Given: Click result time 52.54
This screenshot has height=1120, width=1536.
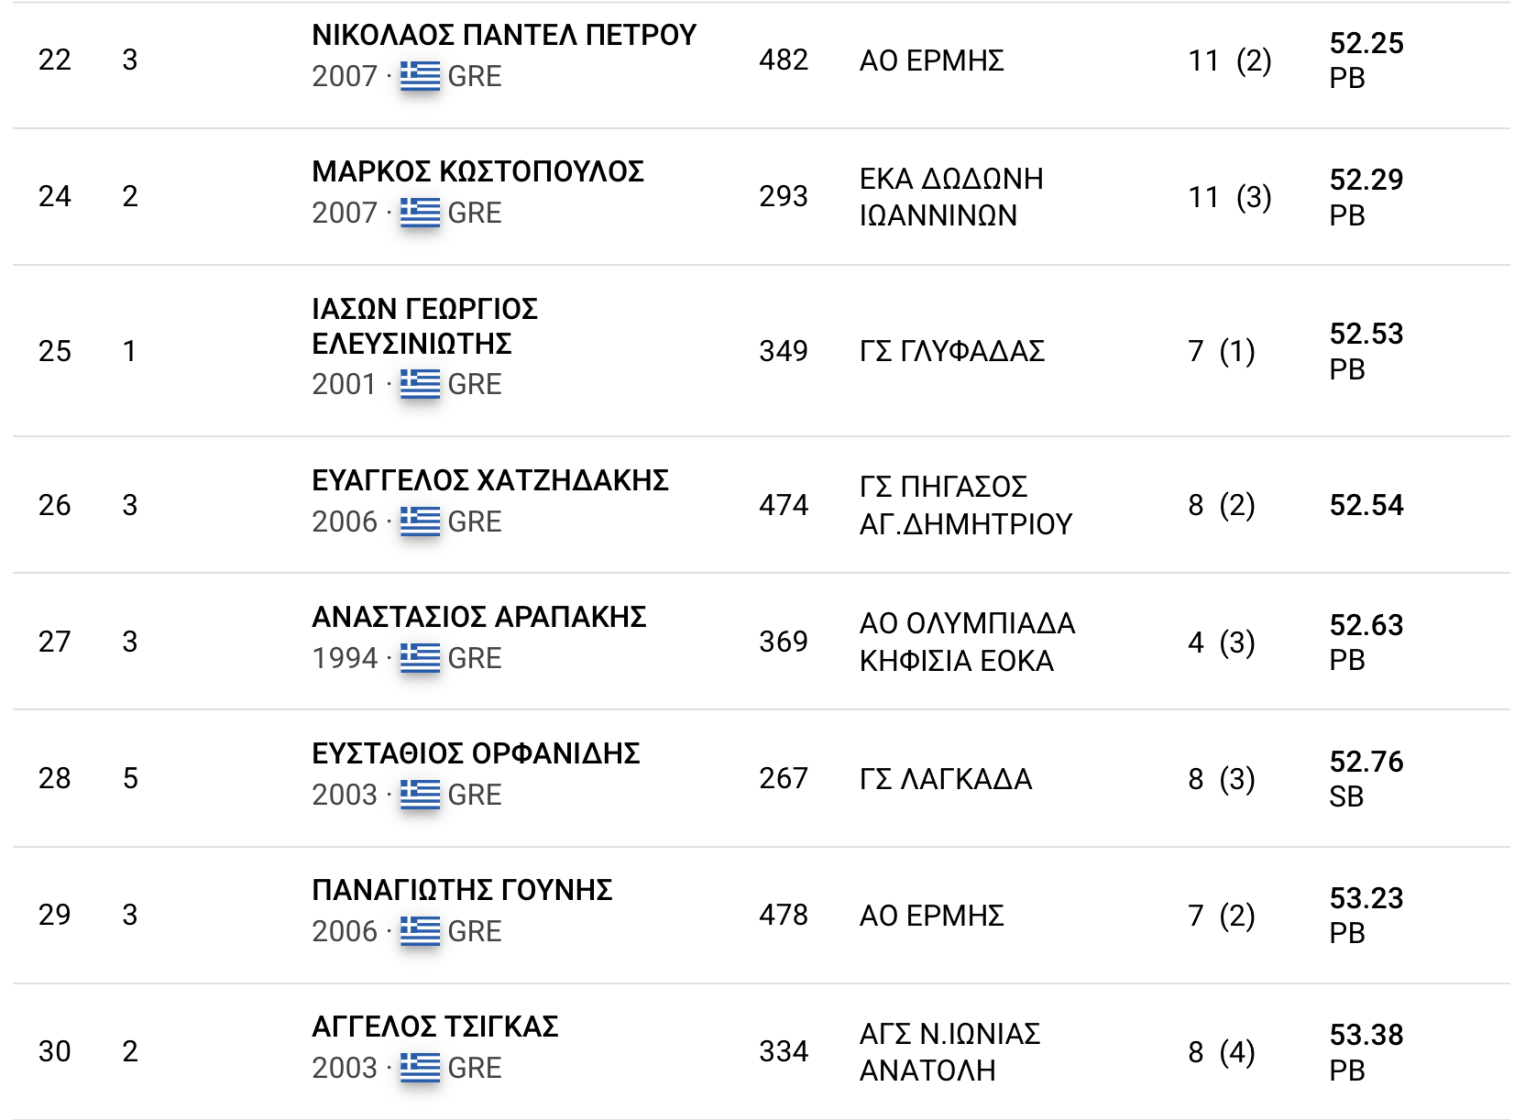Looking at the screenshot, I should coord(1365,505).
